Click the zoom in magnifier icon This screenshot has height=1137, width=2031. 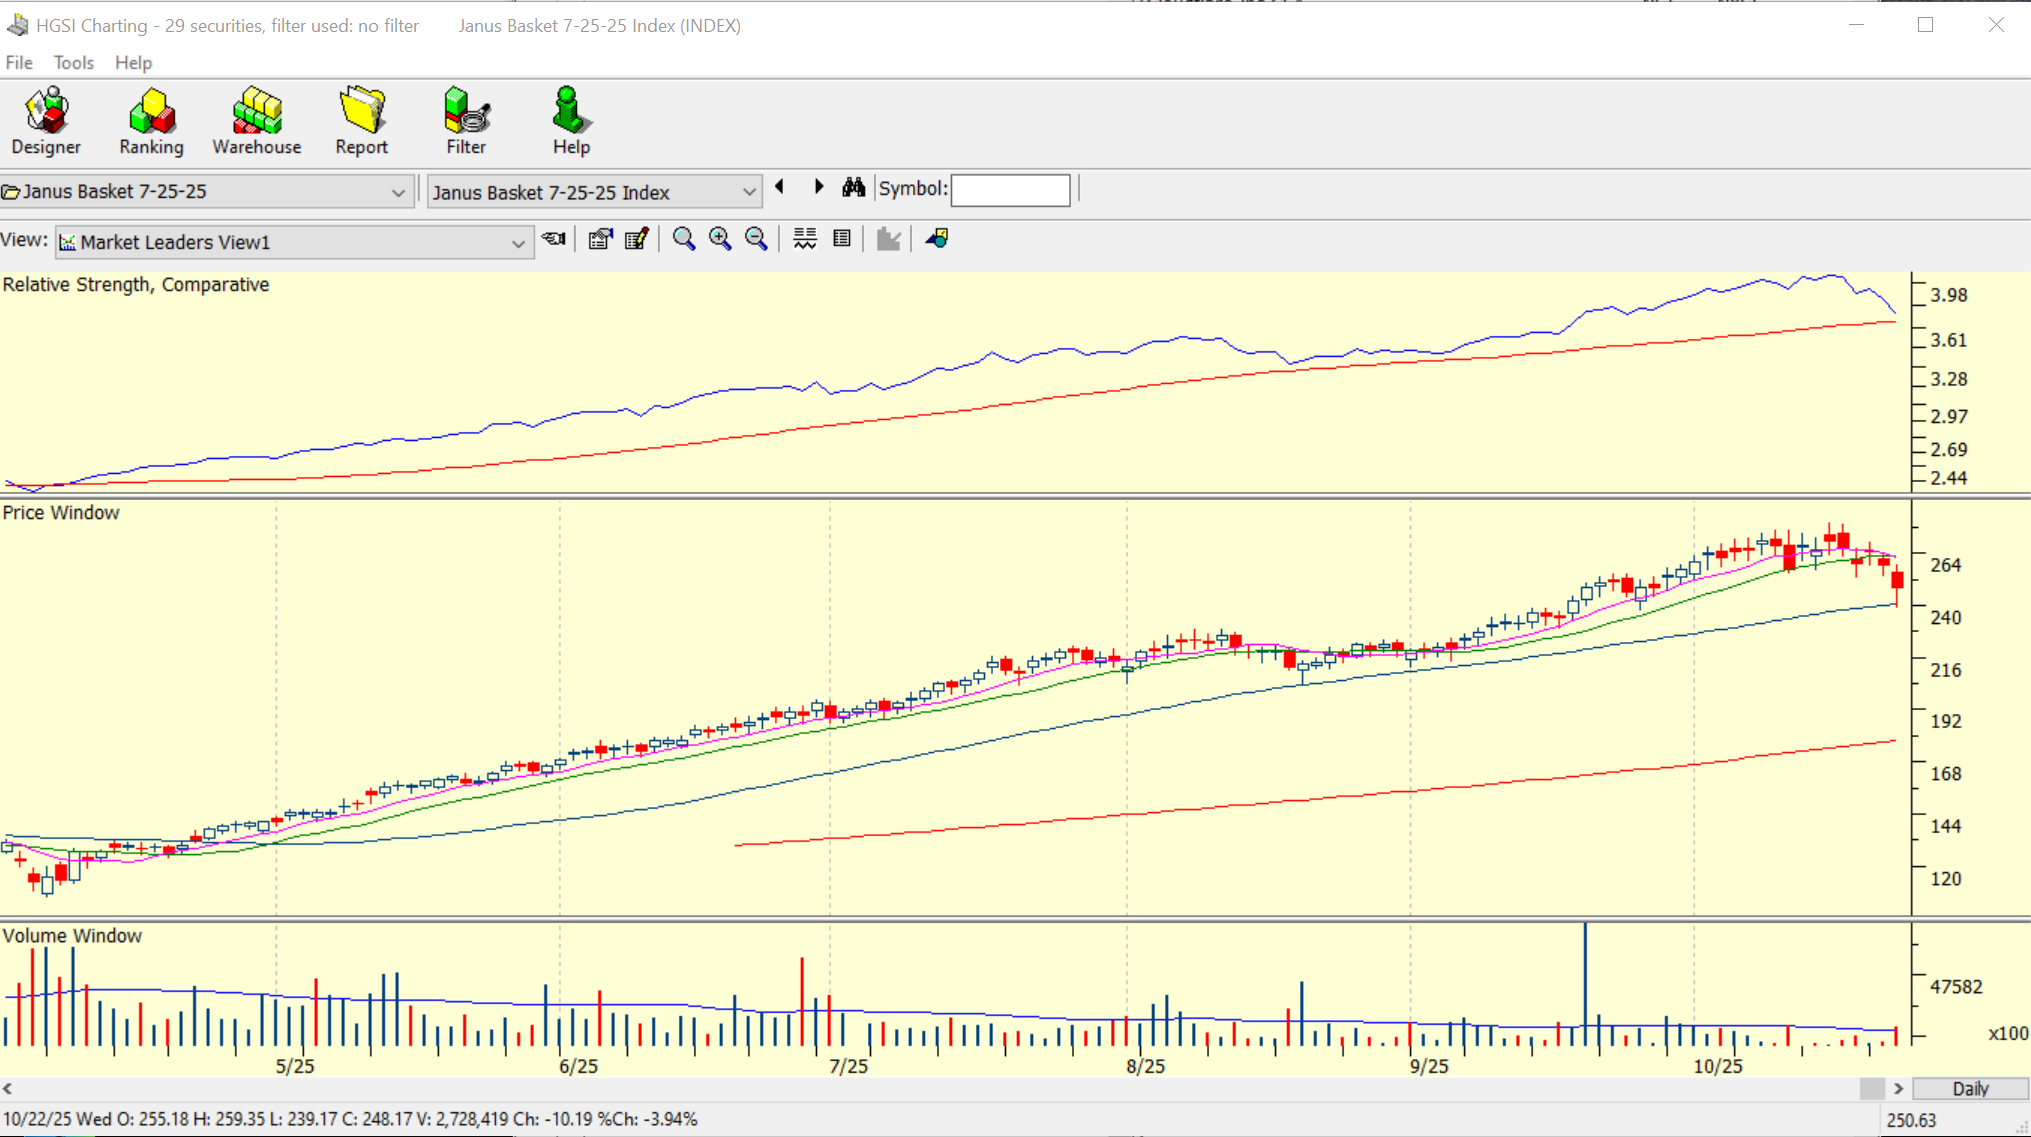(x=720, y=239)
